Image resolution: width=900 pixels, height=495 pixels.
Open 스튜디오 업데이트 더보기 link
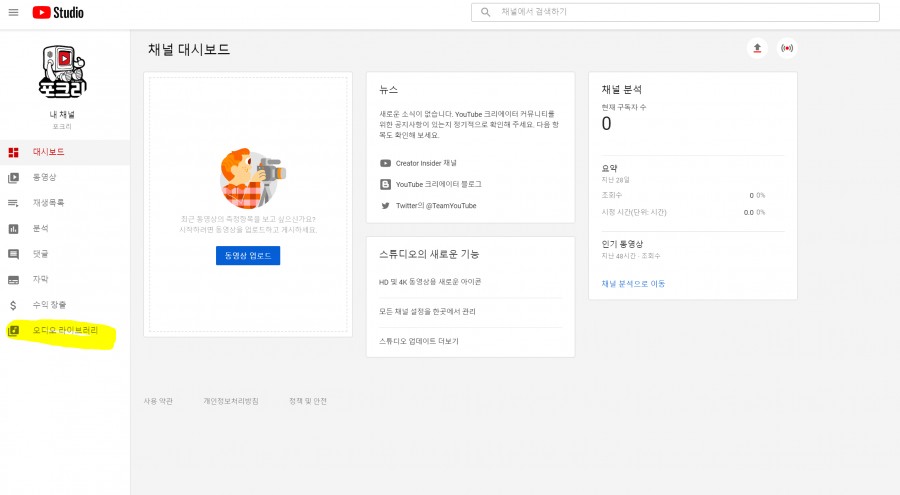point(418,341)
